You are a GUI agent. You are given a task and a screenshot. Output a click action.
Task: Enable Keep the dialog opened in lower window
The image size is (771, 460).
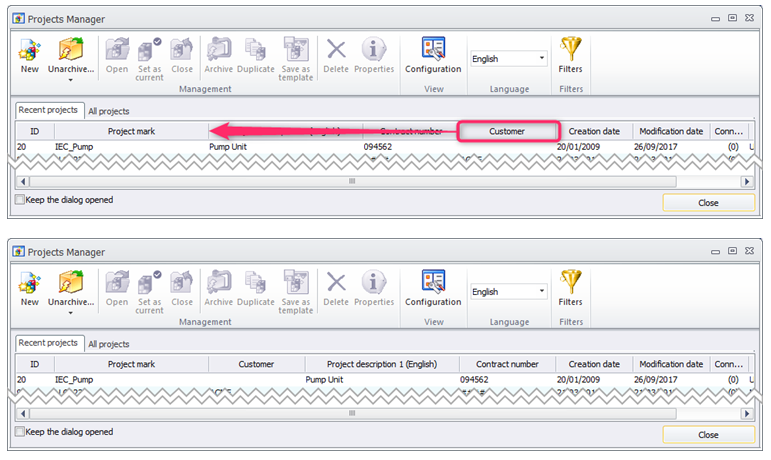(x=20, y=431)
